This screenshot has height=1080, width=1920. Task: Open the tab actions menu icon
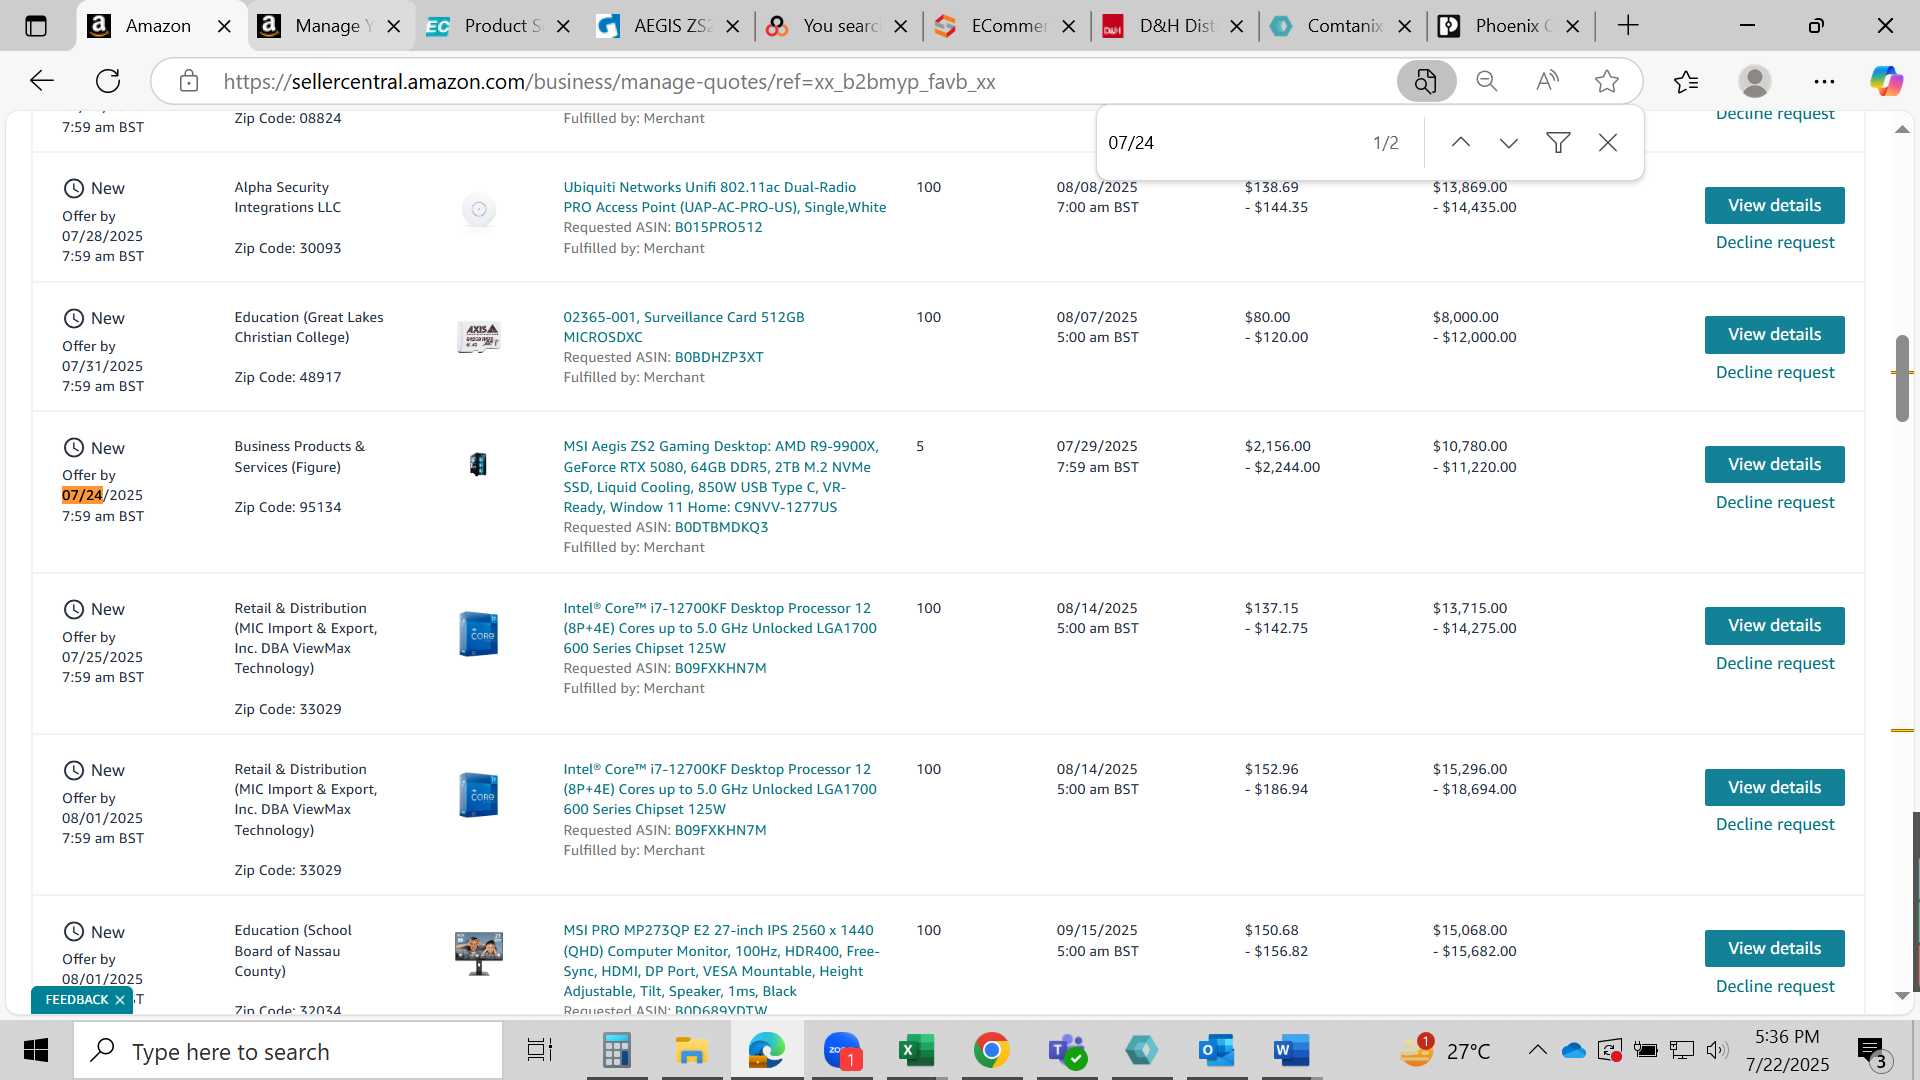[x=36, y=26]
